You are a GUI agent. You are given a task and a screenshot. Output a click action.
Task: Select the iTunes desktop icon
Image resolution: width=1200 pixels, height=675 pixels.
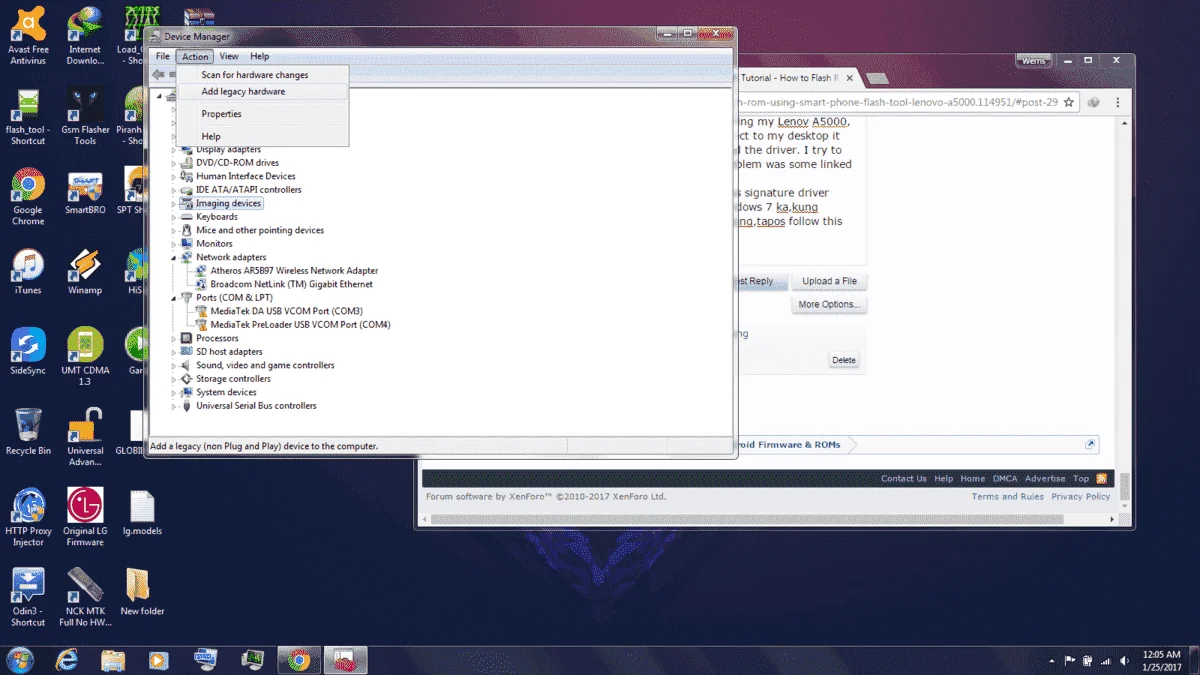pyautogui.click(x=28, y=271)
